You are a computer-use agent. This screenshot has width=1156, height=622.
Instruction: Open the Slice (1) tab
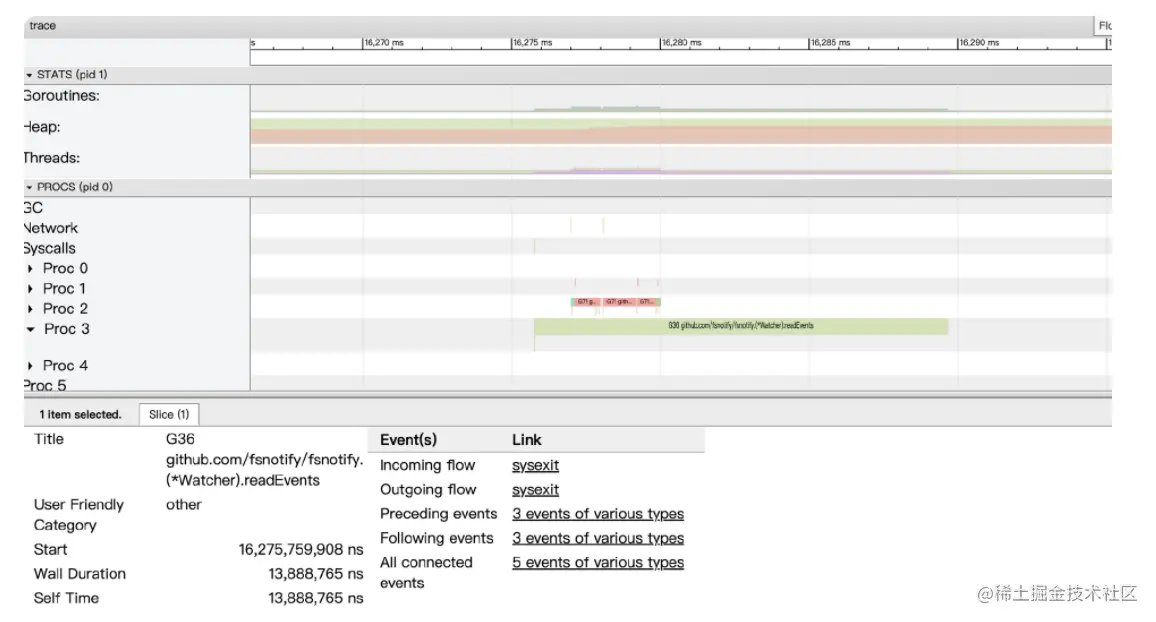click(169, 414)
